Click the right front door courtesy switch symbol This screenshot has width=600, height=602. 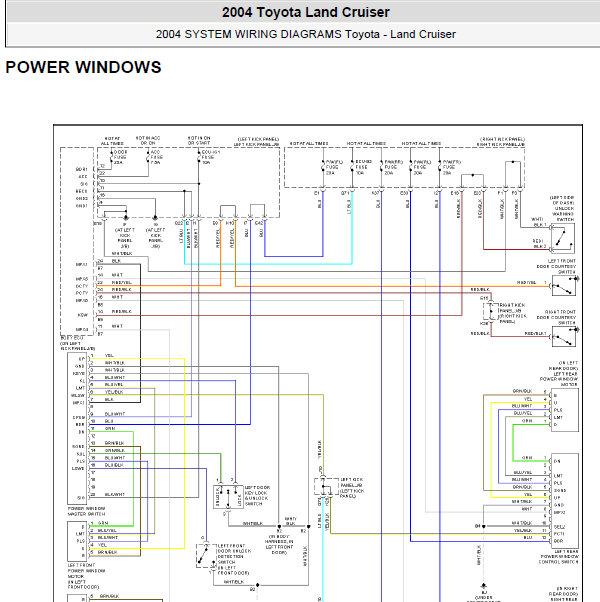point(564,337)
